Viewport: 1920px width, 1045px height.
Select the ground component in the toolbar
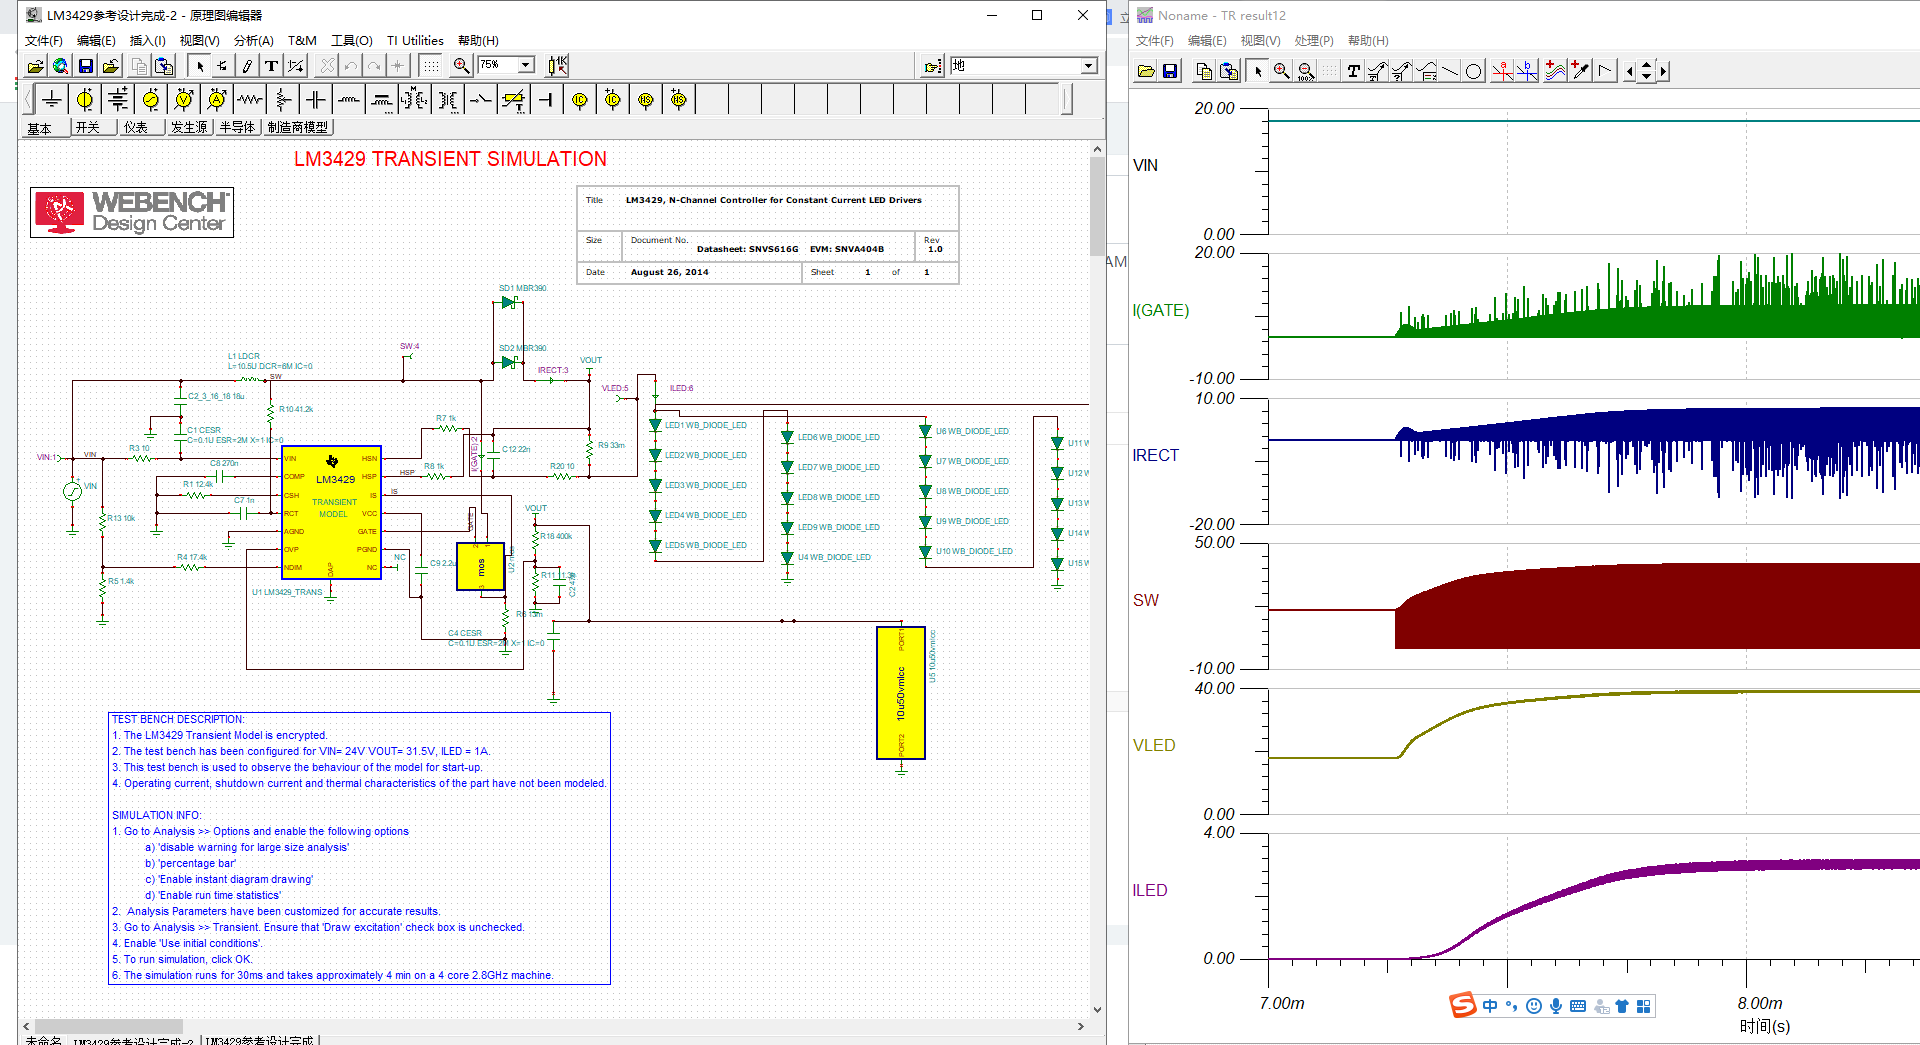tap(52, 100)
